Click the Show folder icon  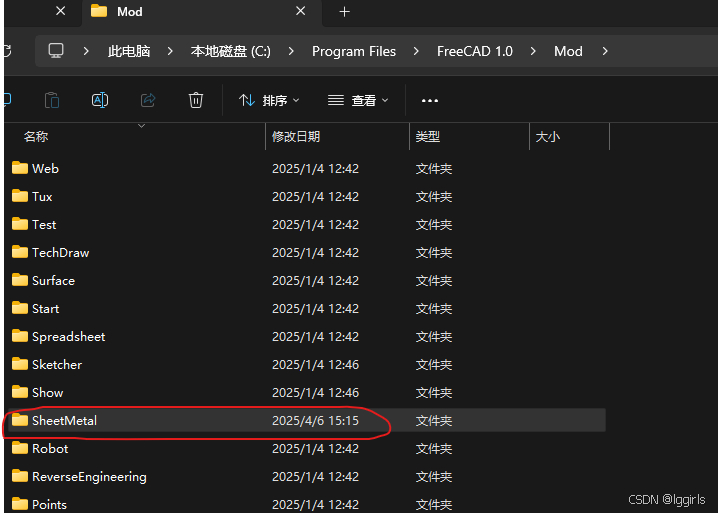point(20,392)
